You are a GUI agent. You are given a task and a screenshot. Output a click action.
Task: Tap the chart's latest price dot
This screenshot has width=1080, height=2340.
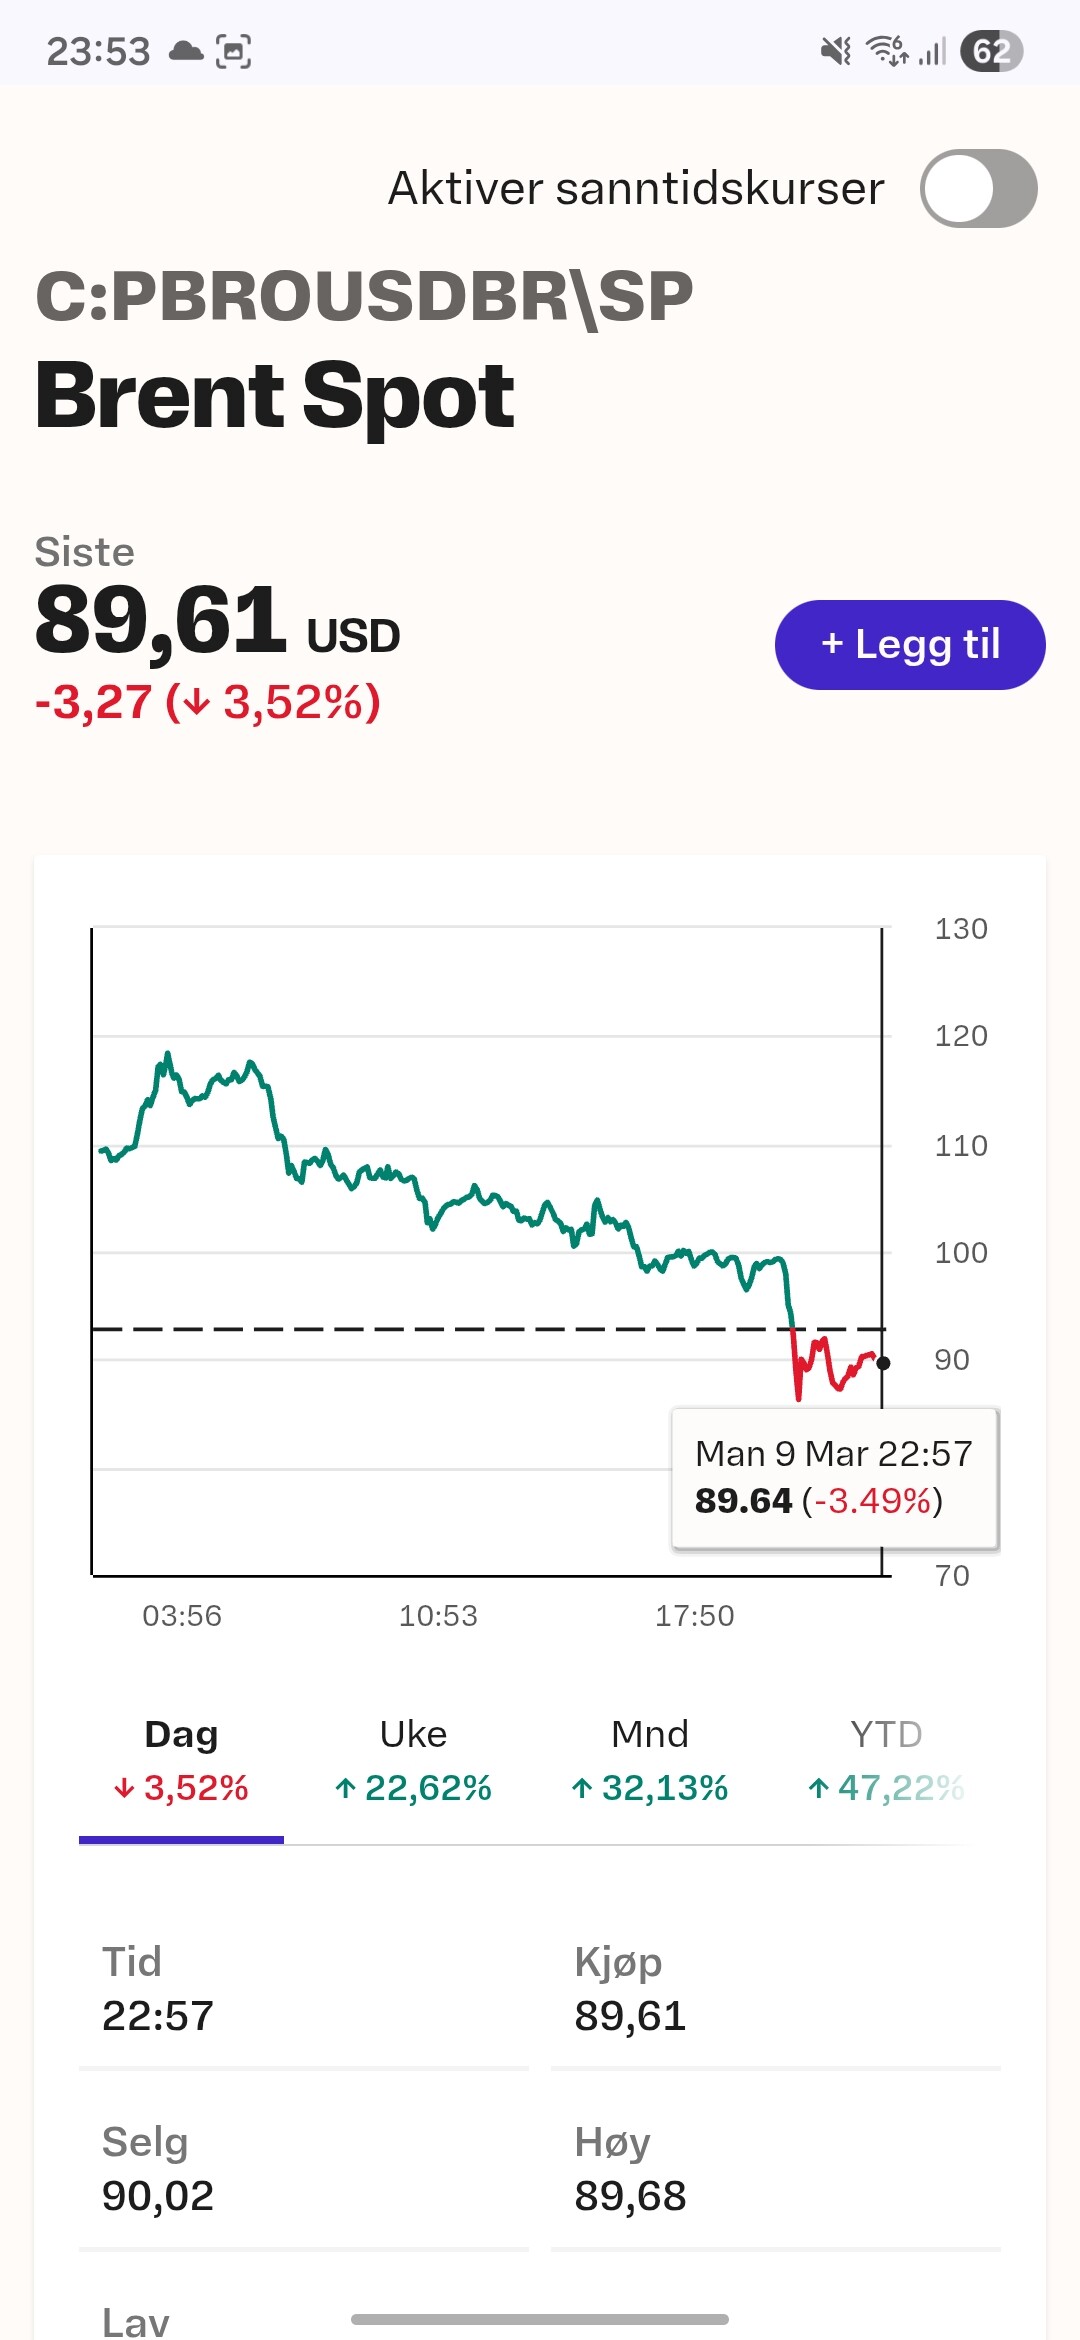[x=883, y=1363]
